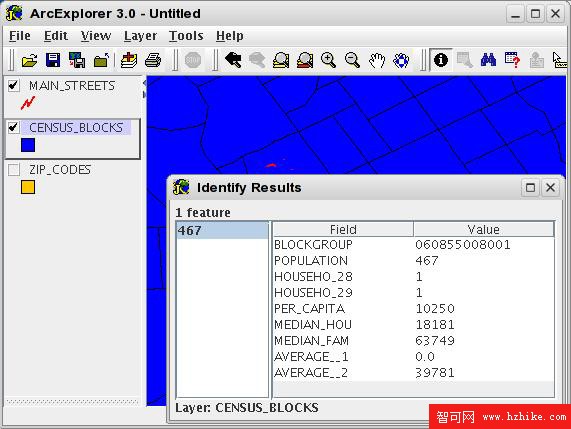The image size is (571, 429).
Task: Click Save As icon with monitor
Action: (77, 60)
